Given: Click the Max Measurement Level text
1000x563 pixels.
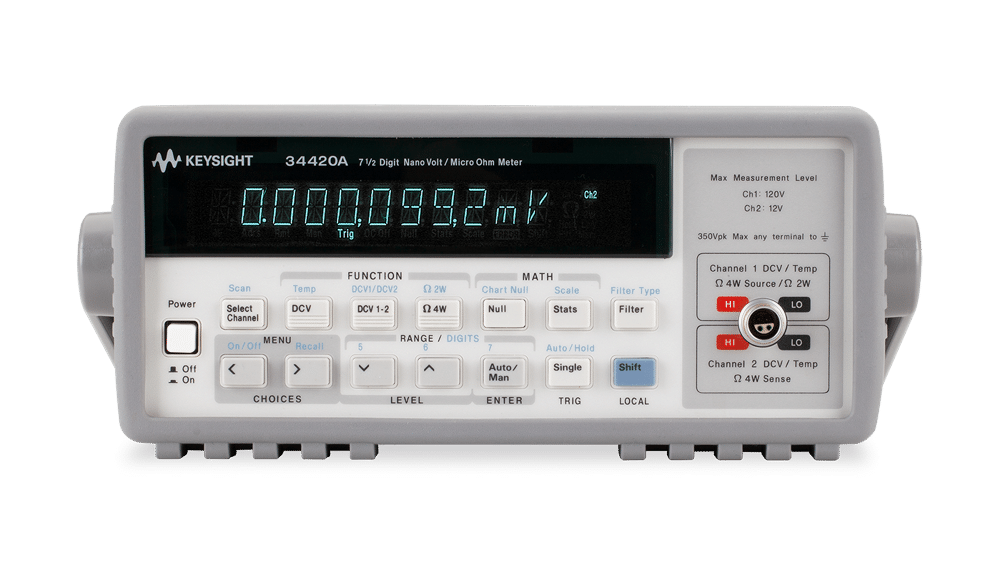Looking at the screenshot, I should click(x=763, y=178).
